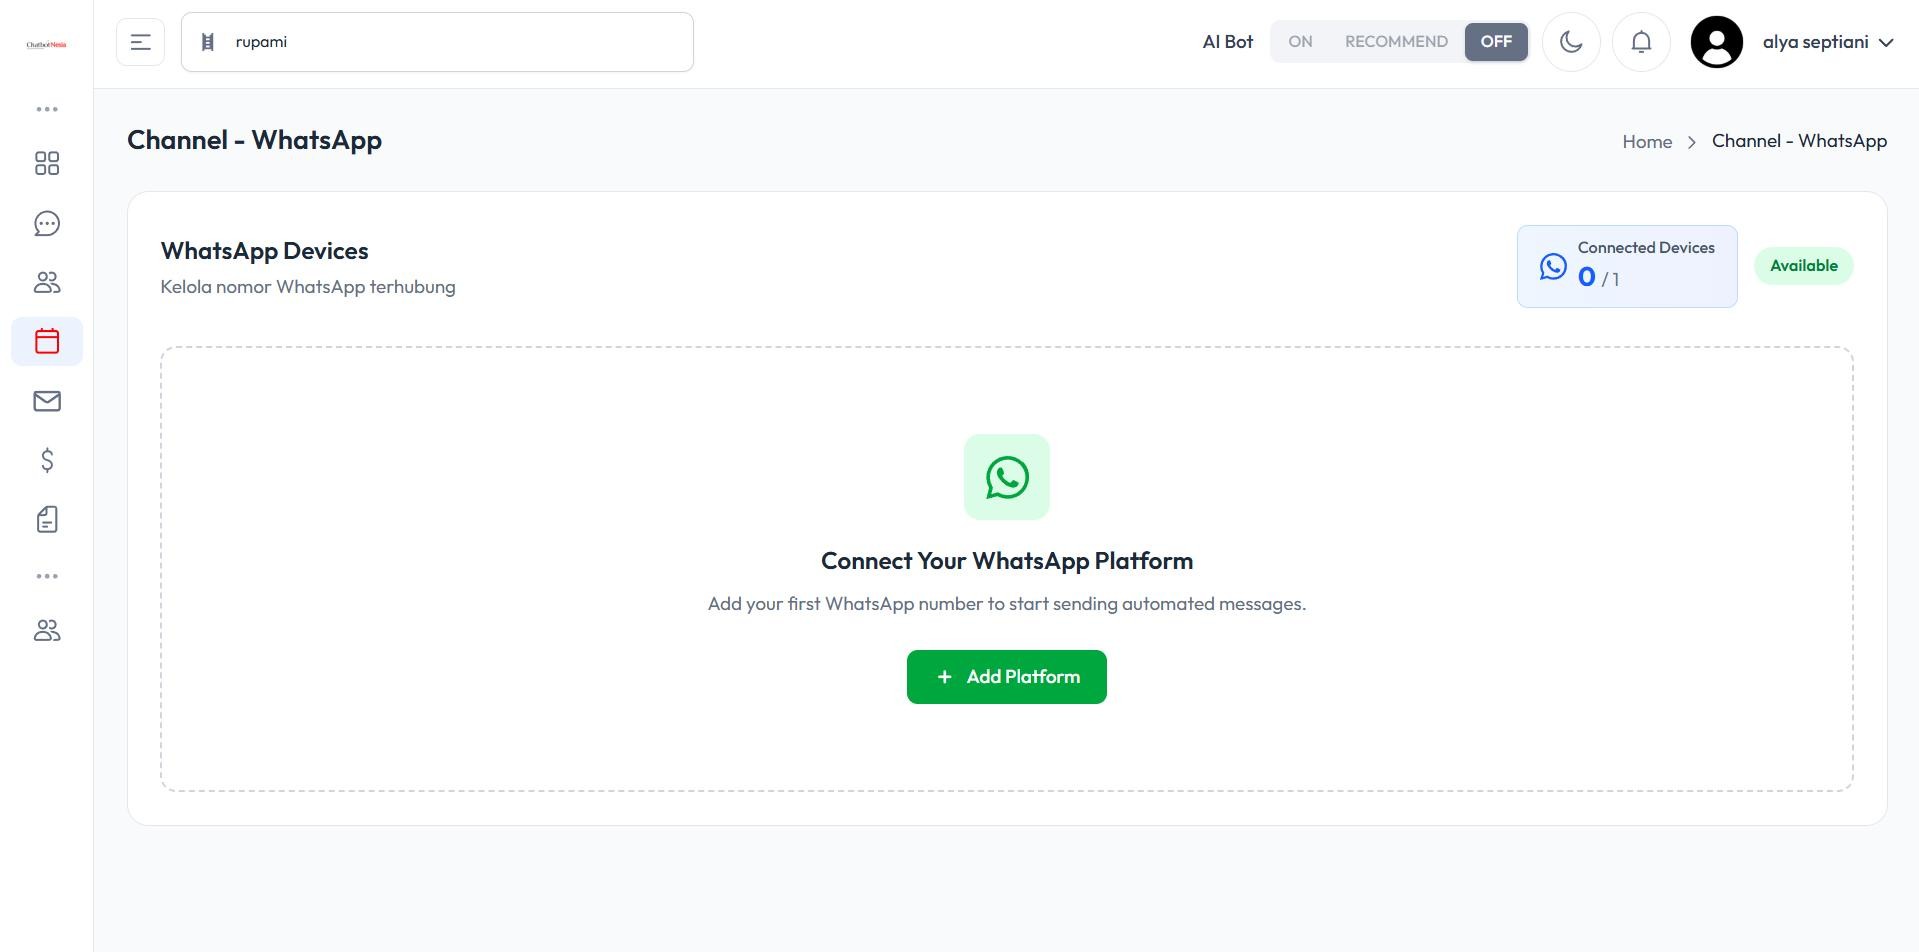Select the red calendar channel icon
The image size is (1919, 952).
(x=47, y=341)
